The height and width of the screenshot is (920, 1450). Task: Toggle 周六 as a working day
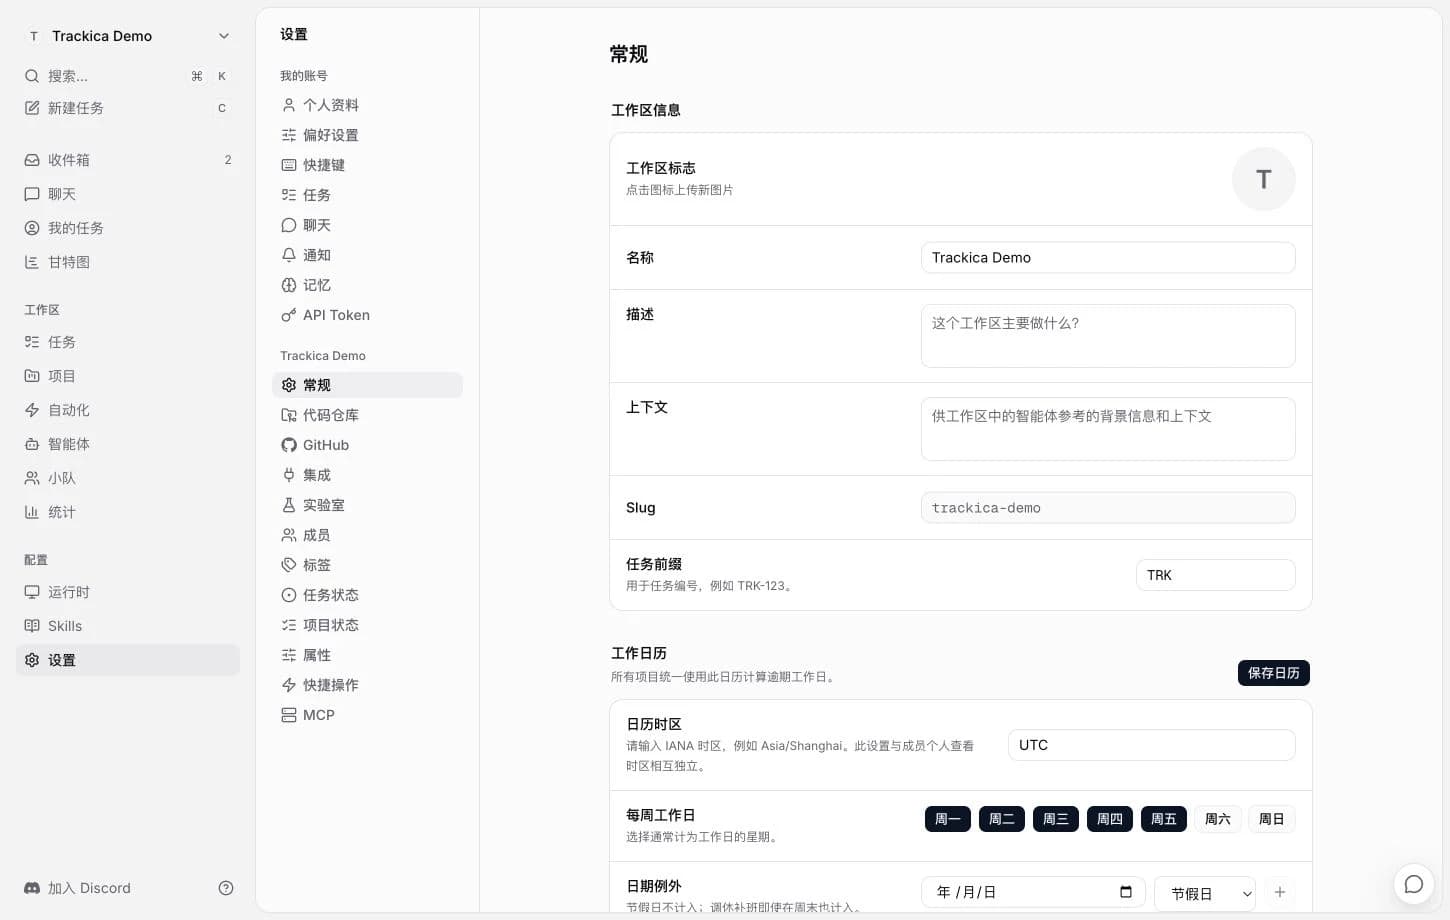coord(1217,819)
